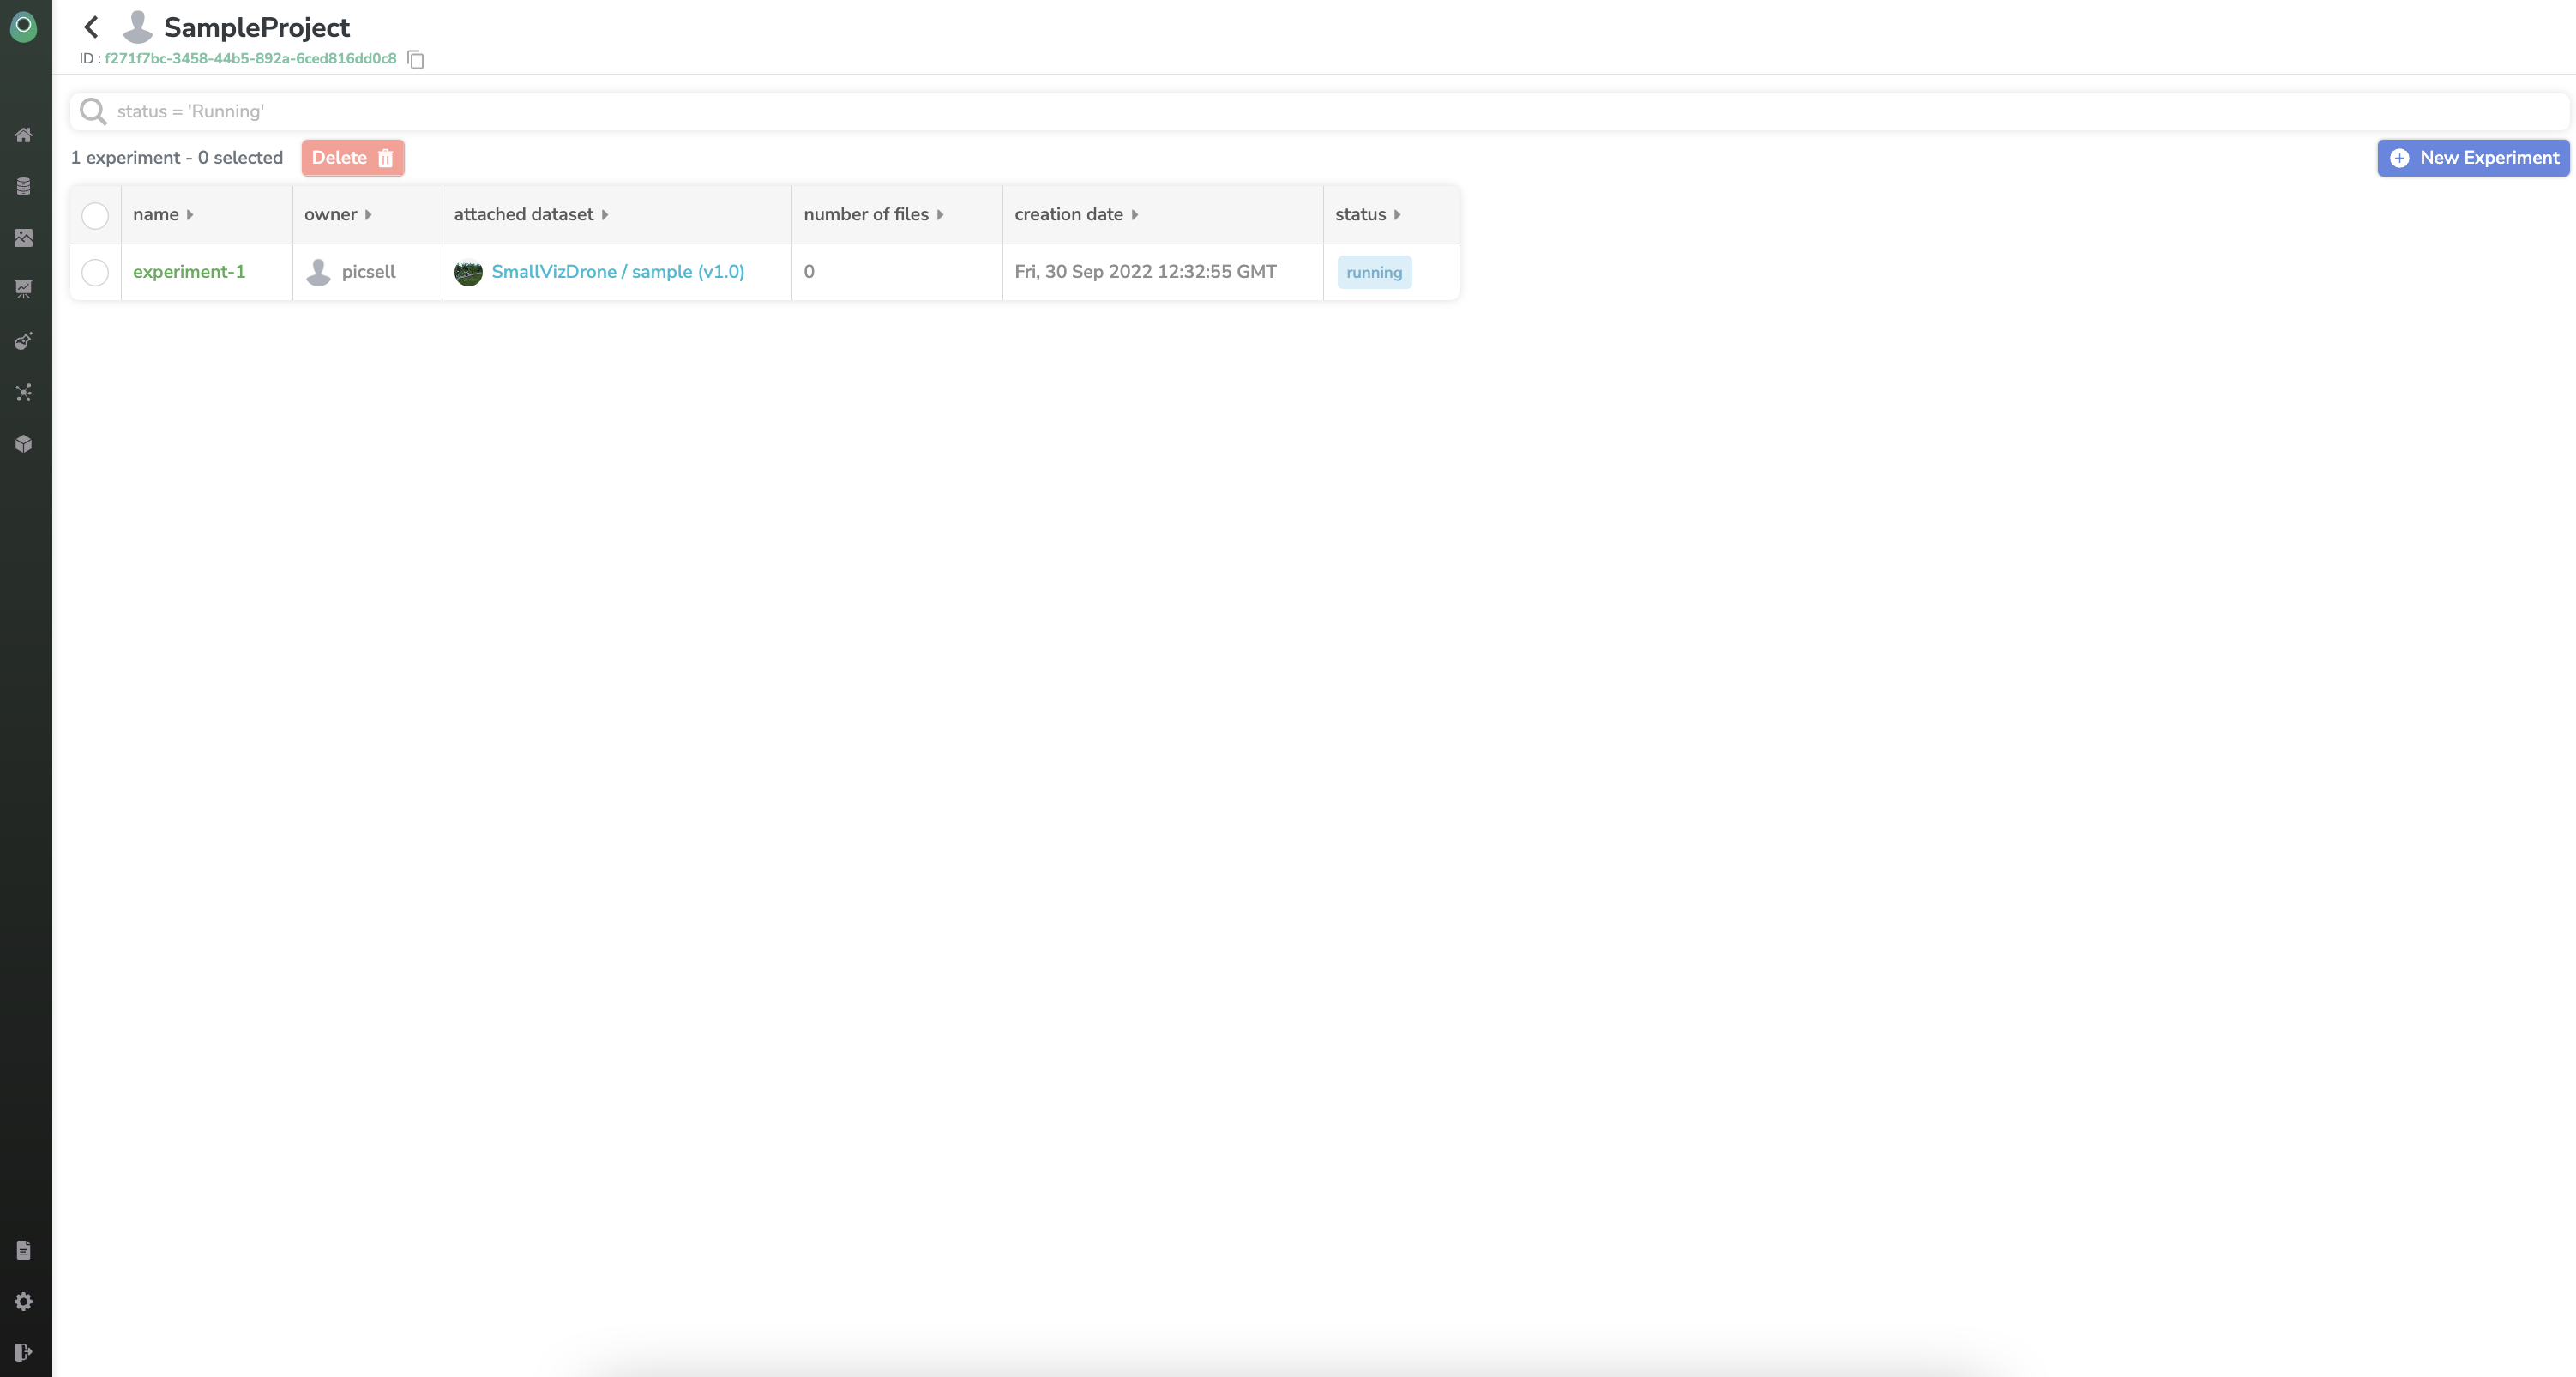Image resolution: width=2576 pixels, height=1377 pixels.
Task: Sort by the creation date column arrow
Action: [x=1135, y=215]
